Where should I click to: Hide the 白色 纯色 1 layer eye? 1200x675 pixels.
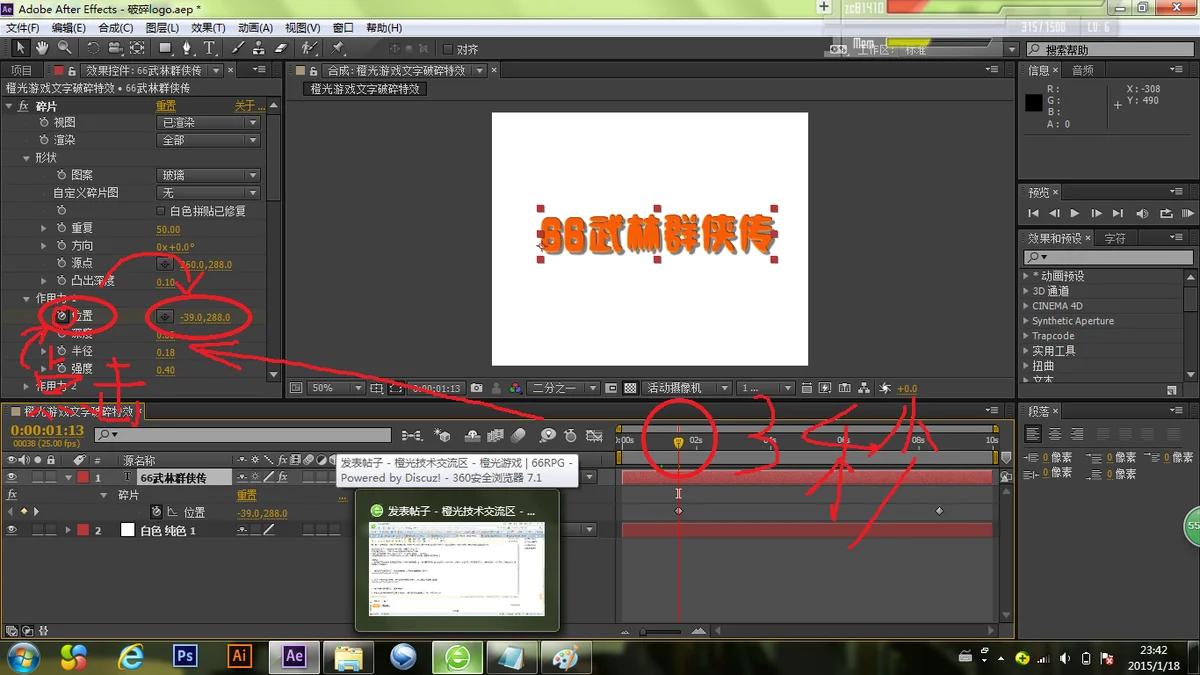coord(12,530)
